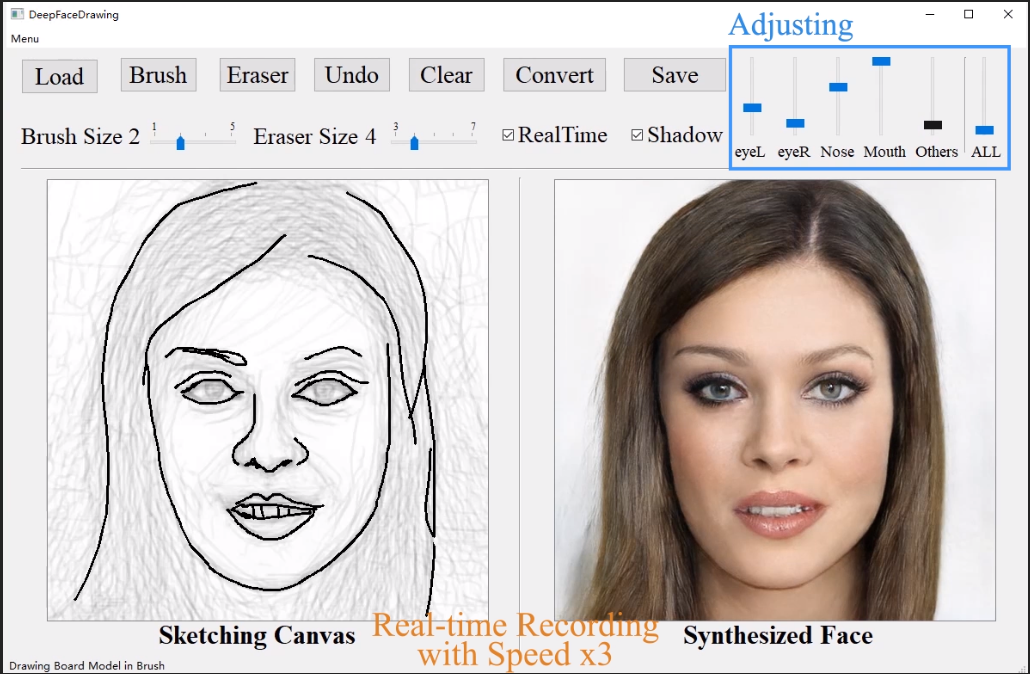Disable the Shadow checkbox
Screen dimensions: 1030x674
point(637,135)
